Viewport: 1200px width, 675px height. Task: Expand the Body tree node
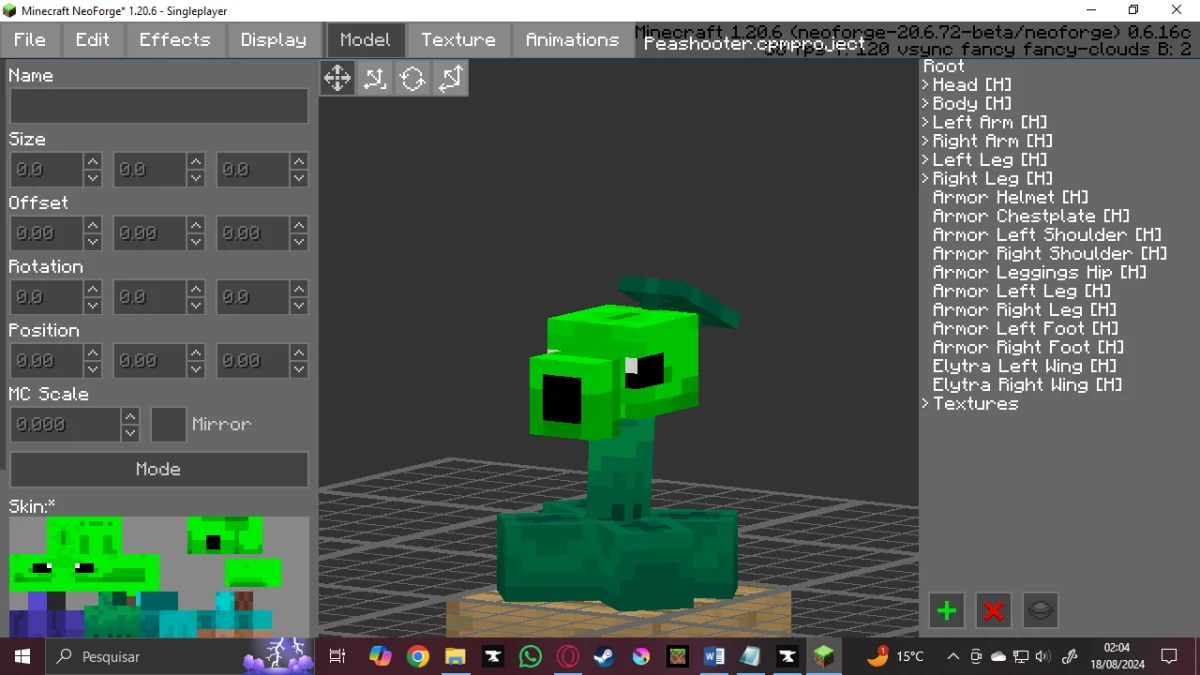coord(926,104)
